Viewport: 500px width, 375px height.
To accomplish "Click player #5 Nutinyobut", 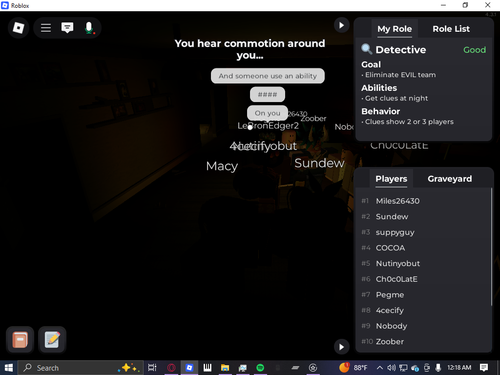I will click(x=423, y=264).
